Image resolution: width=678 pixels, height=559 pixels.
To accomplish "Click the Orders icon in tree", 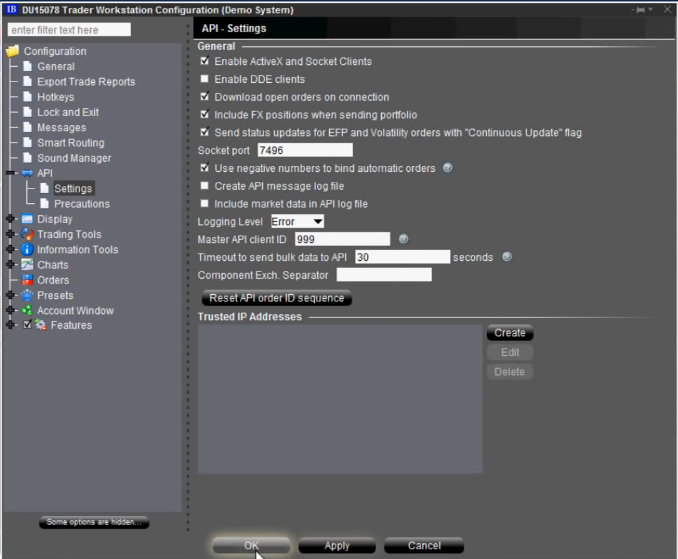I will pyautogui.click(x=27, y=280).
